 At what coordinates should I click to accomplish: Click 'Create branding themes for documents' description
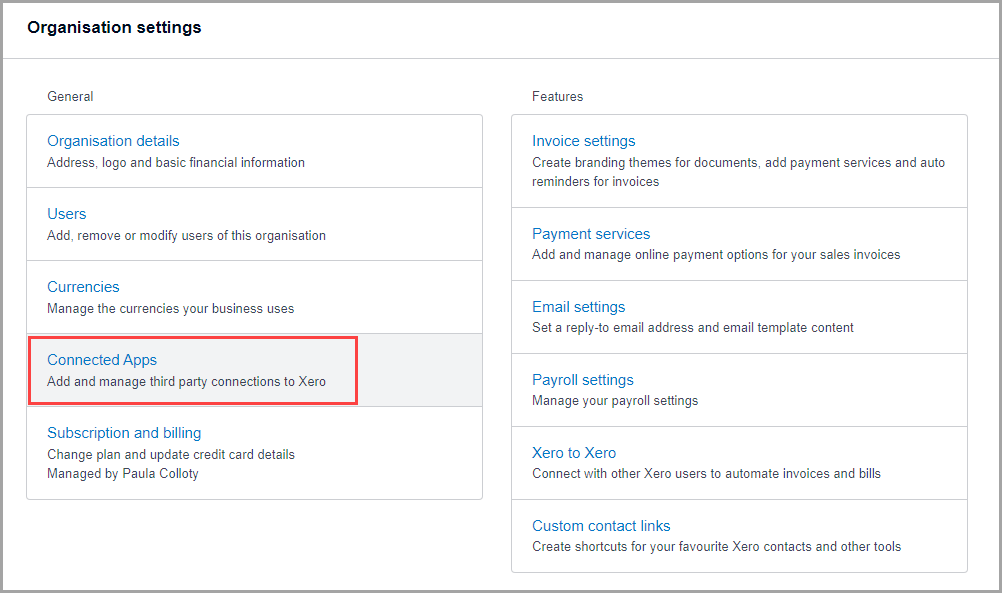pos(739,172)
